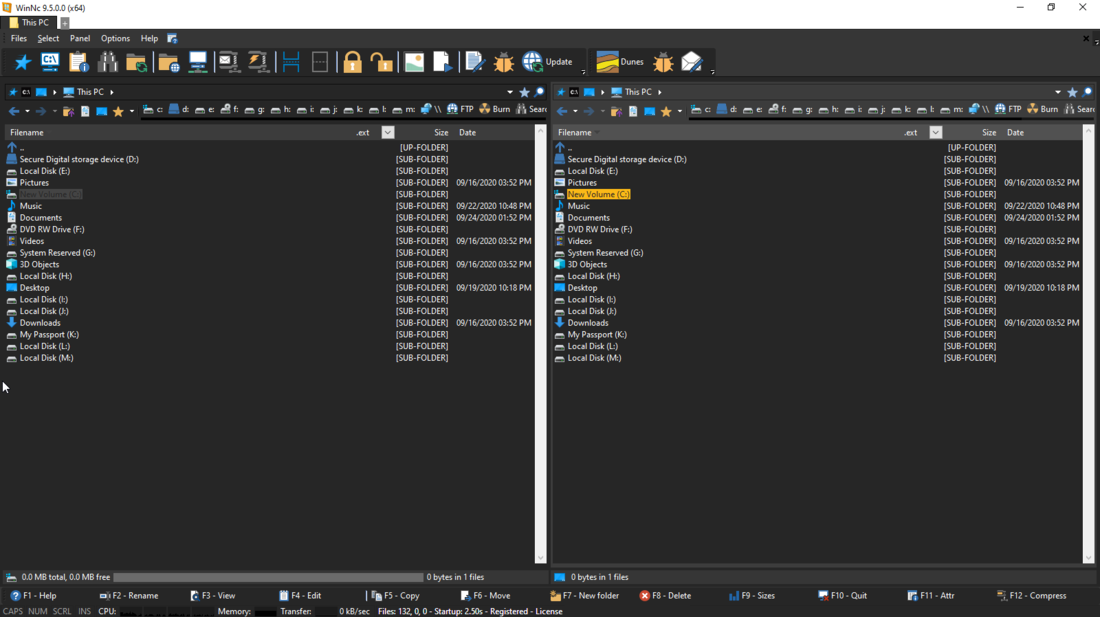Click FTP button in left panel drive bar
This screenshot has height=617, width=1100.
tap(460, 109)
